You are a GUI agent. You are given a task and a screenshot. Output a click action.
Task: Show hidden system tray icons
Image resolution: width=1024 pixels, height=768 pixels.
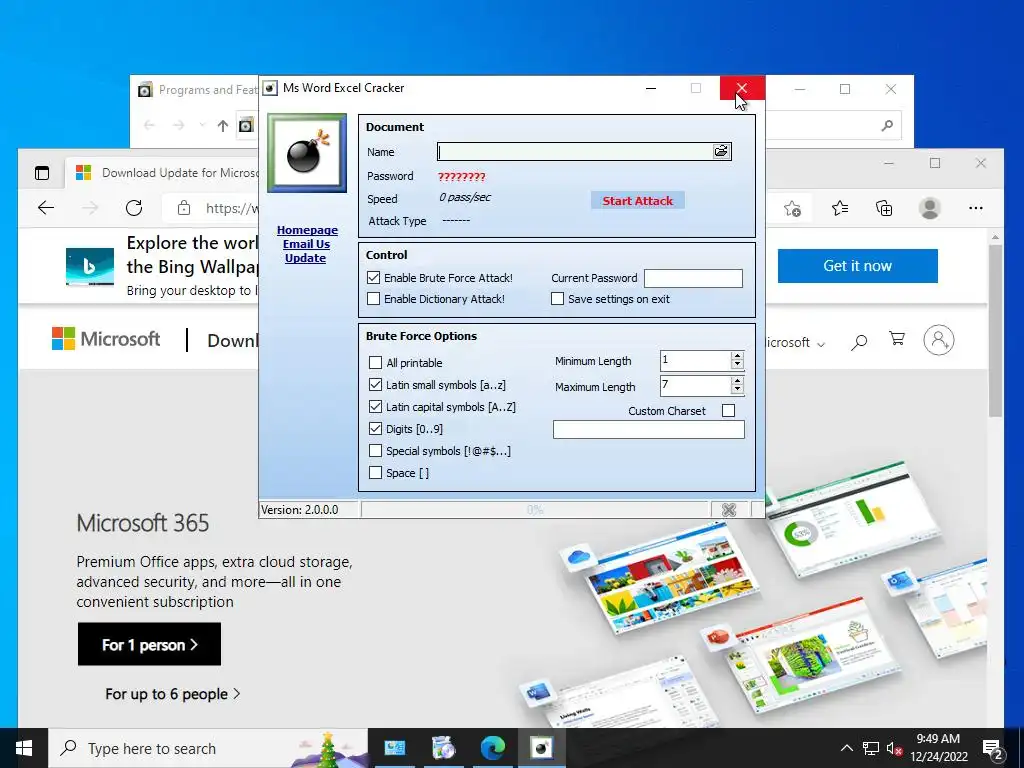(x=846, y=748)
